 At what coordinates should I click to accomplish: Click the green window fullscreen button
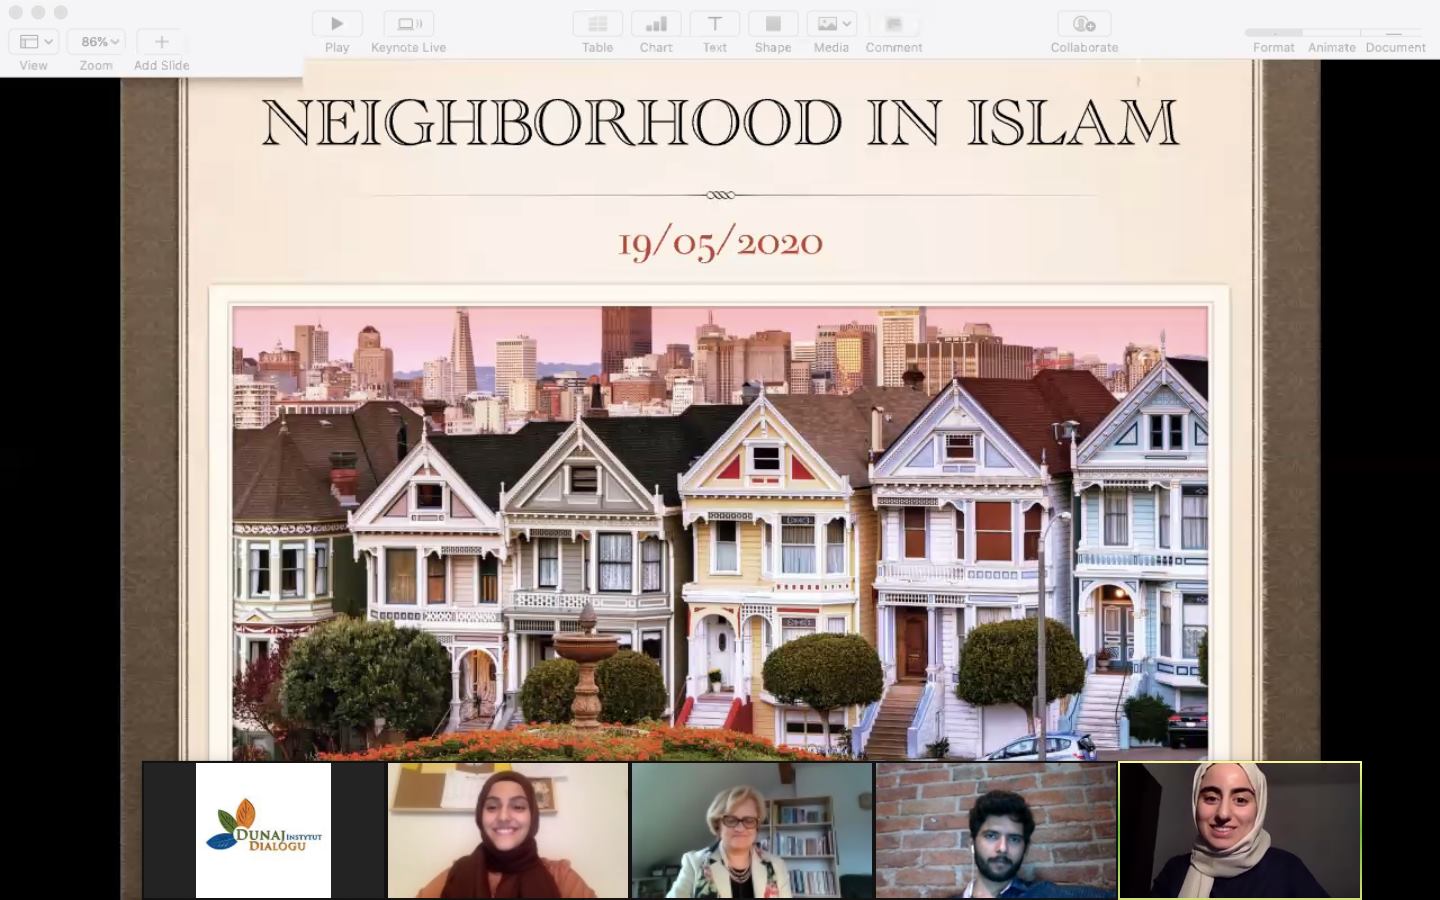coord(61,12)
